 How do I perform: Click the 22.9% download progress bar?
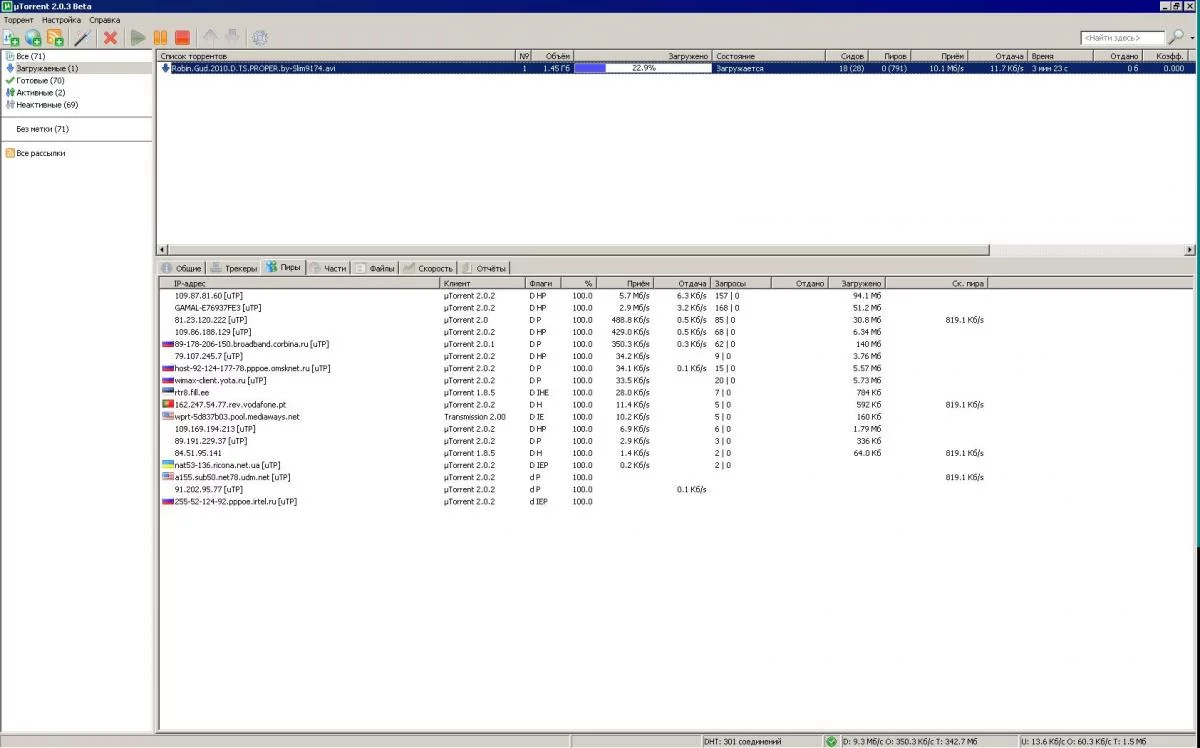pos(643,68)
